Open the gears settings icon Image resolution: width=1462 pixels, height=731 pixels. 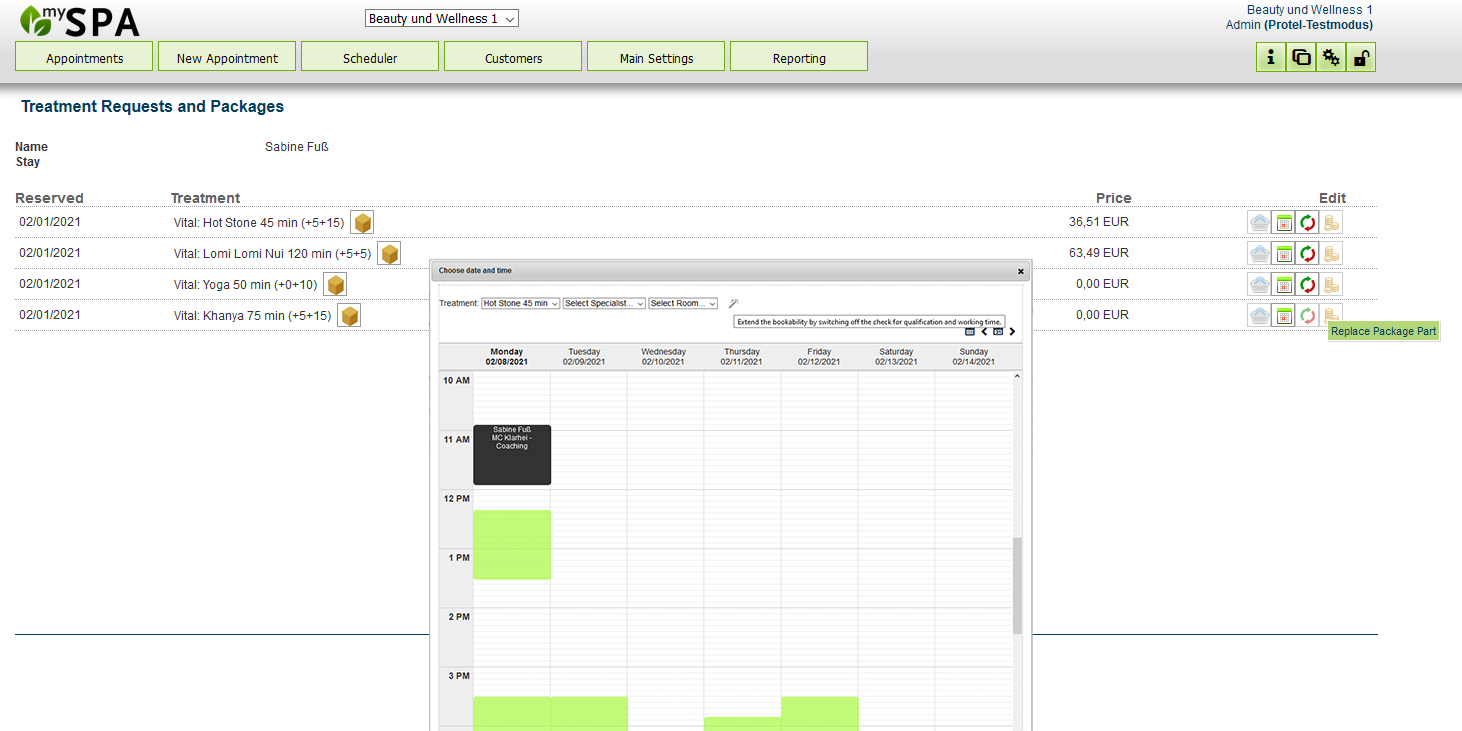pyautogui.click(x=1330, y=58)
